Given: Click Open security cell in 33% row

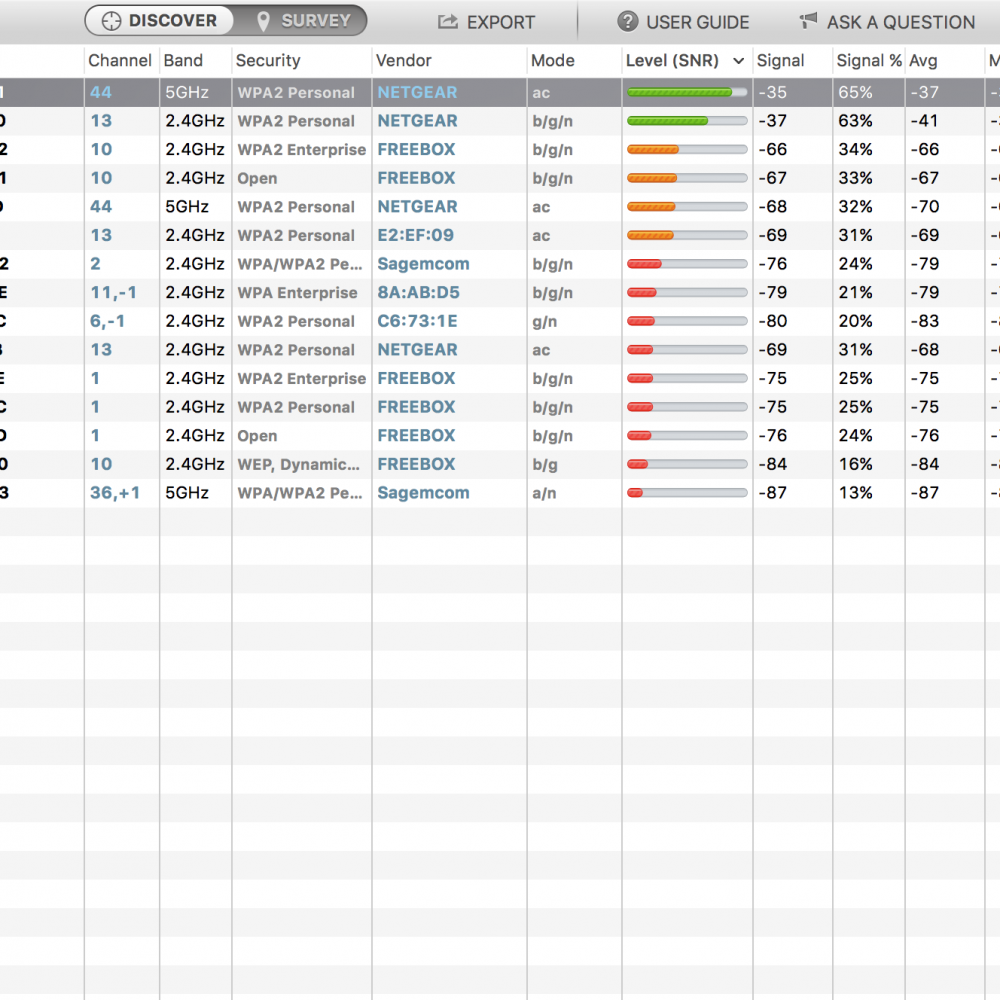Looking at the screenshot, I should point(257,179).
